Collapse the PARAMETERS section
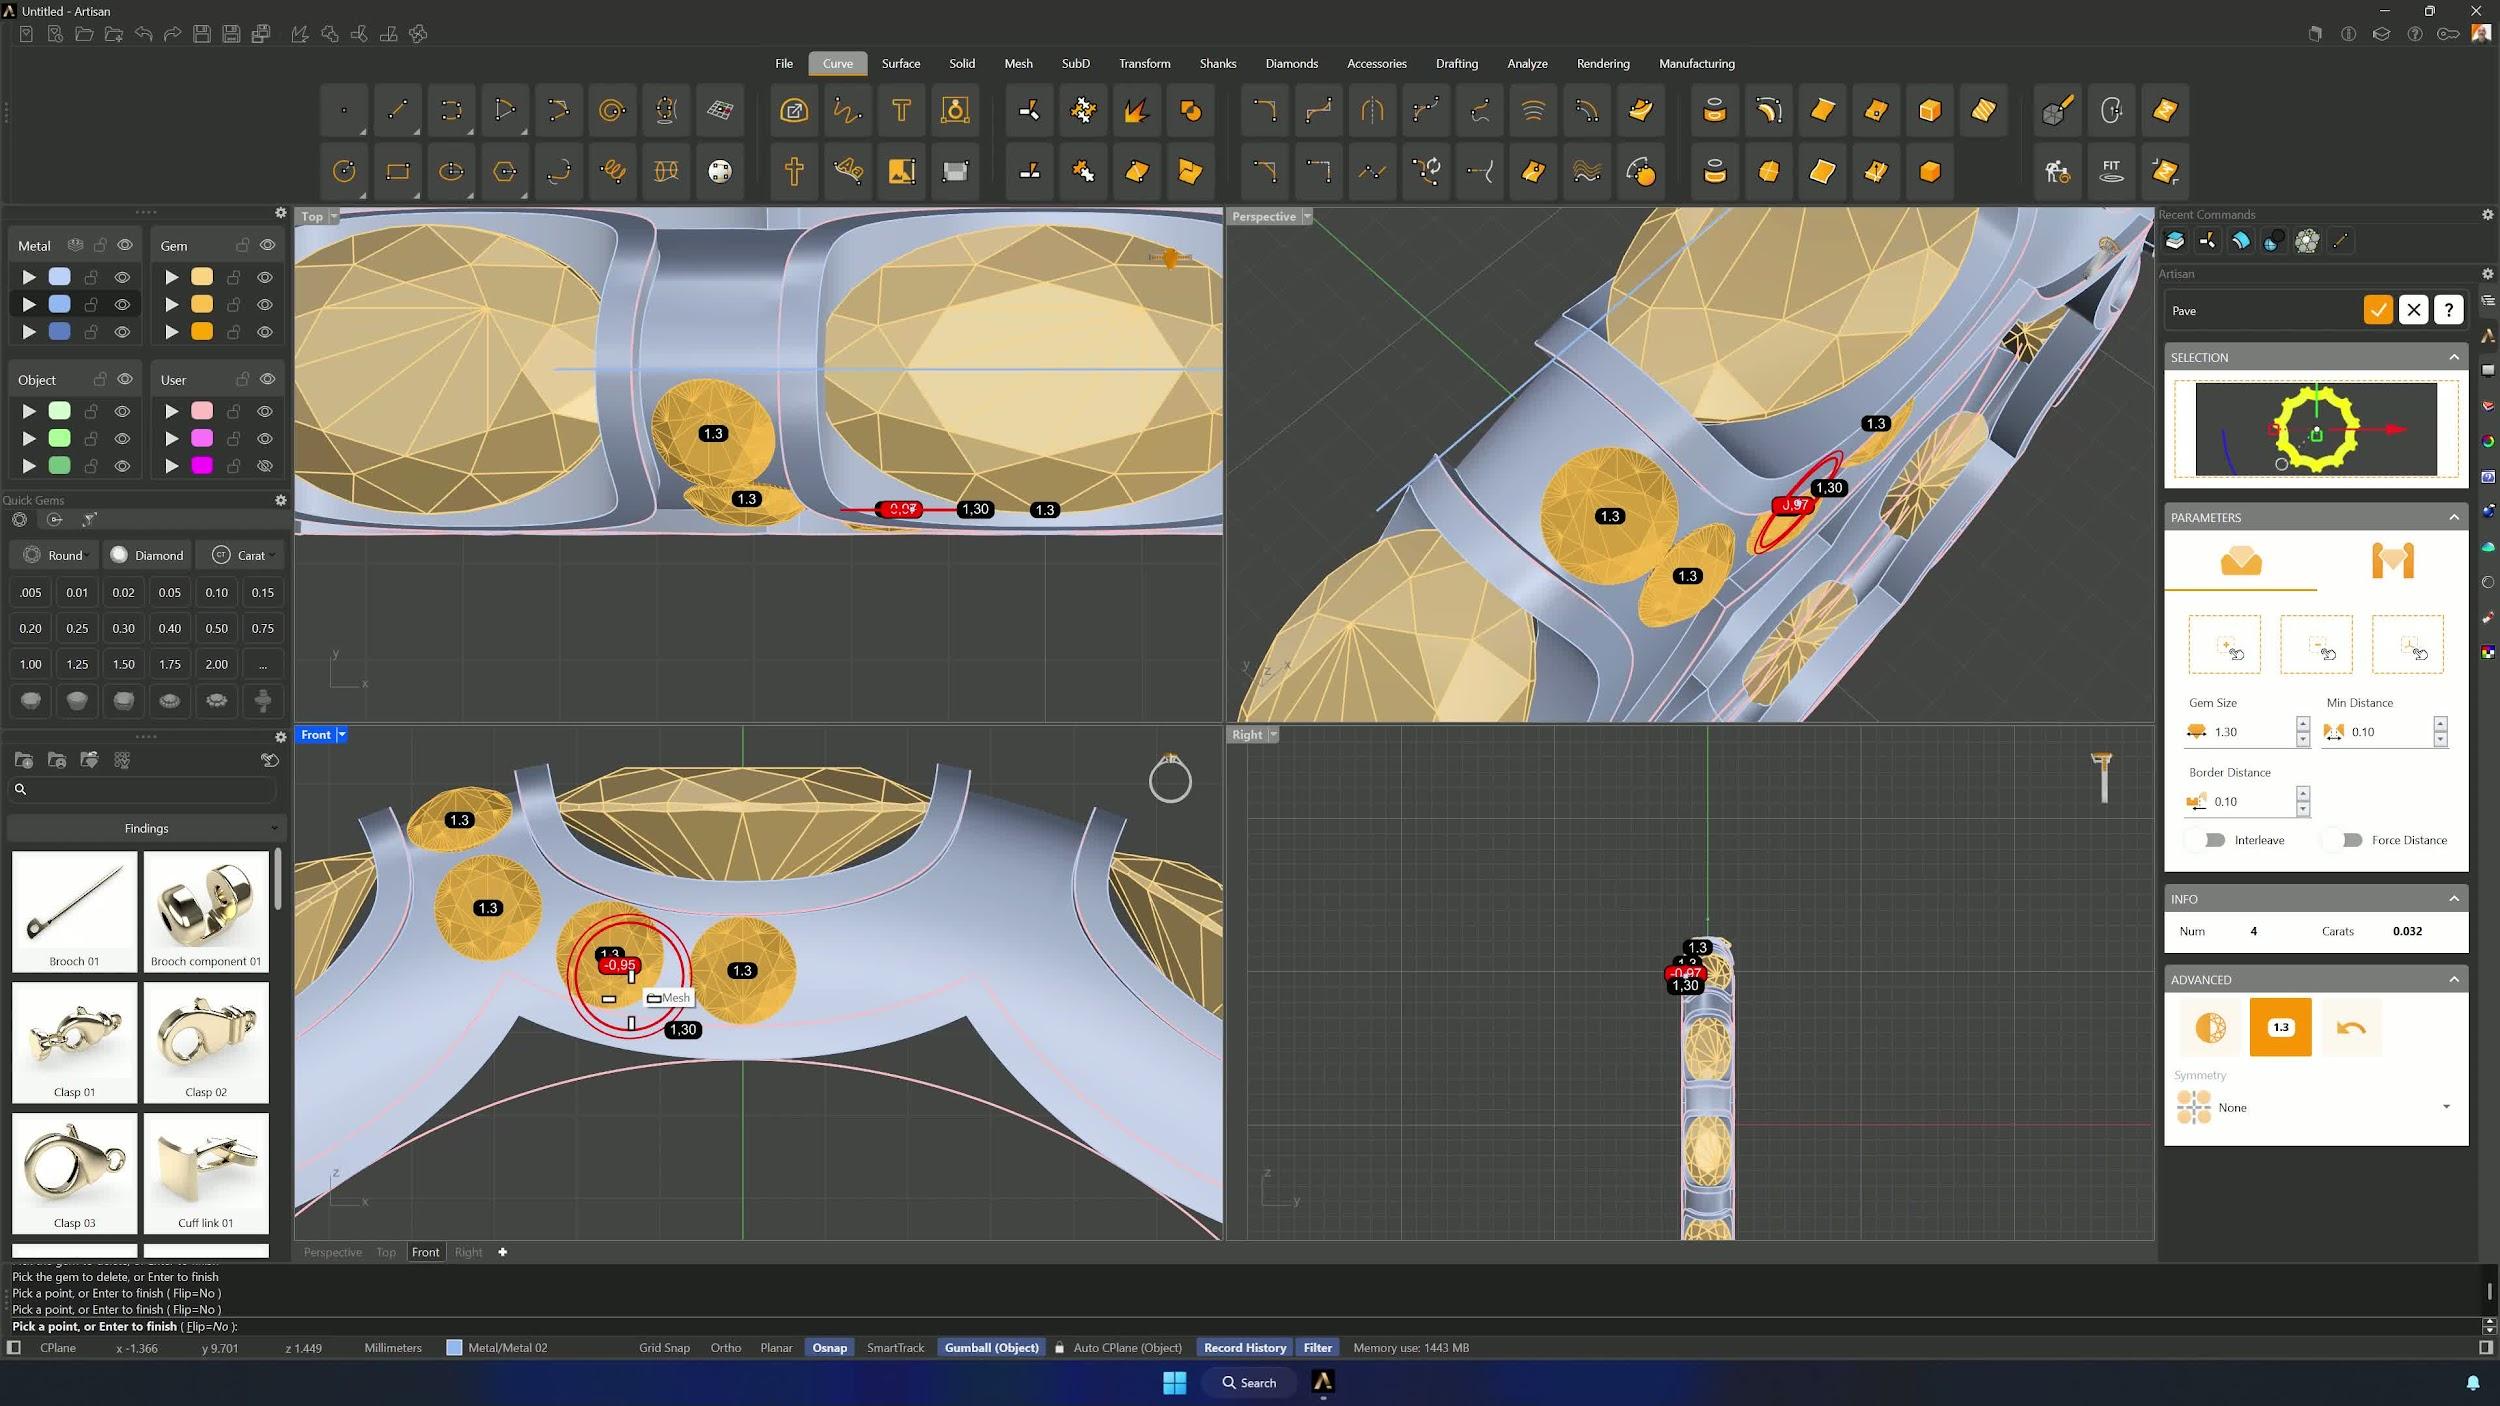This screenshot has width=2500, height=1406. [2454, 517]
